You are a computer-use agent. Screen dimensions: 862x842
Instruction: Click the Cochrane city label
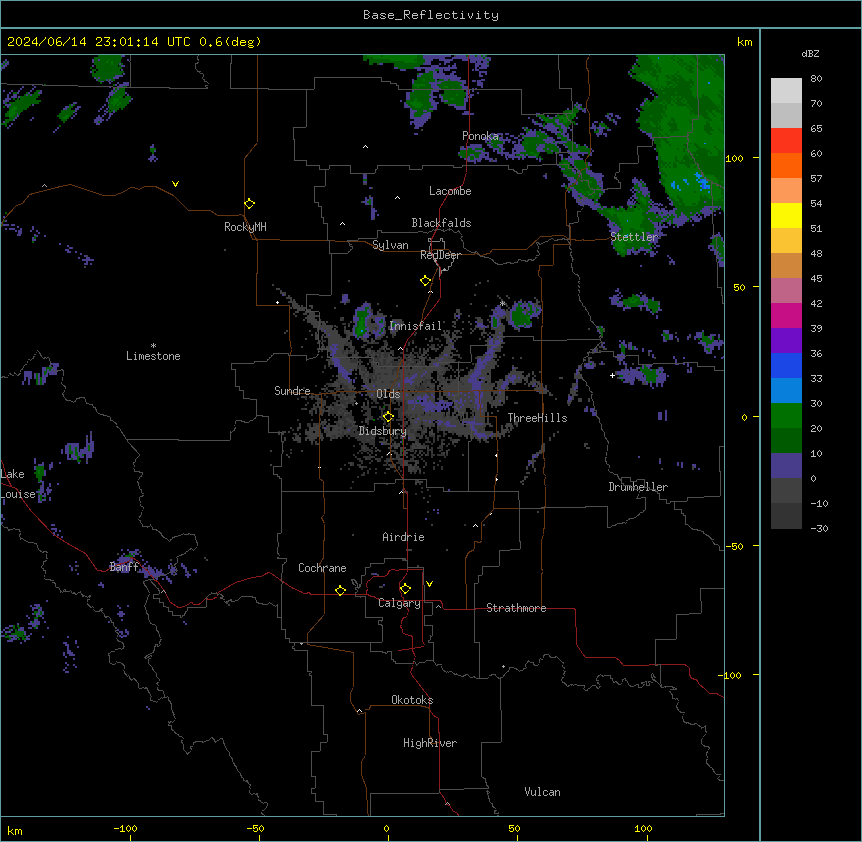tap(322, 568)
